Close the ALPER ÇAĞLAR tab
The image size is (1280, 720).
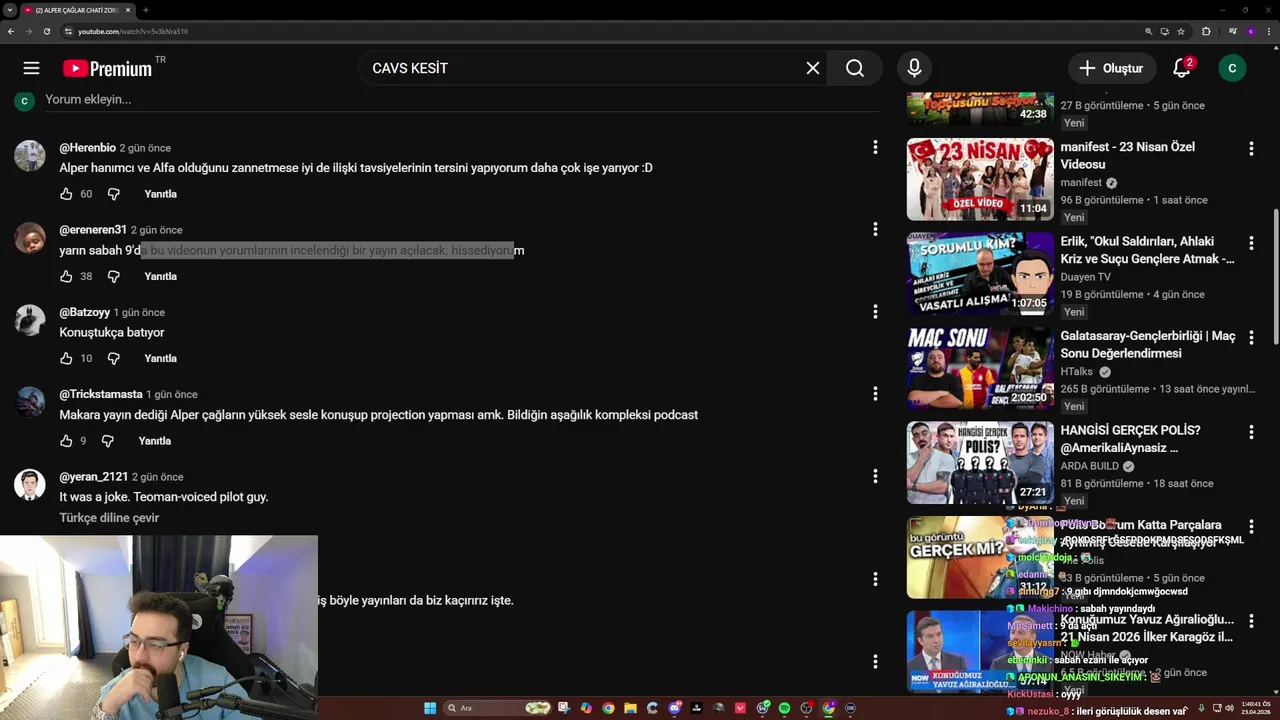129,10
